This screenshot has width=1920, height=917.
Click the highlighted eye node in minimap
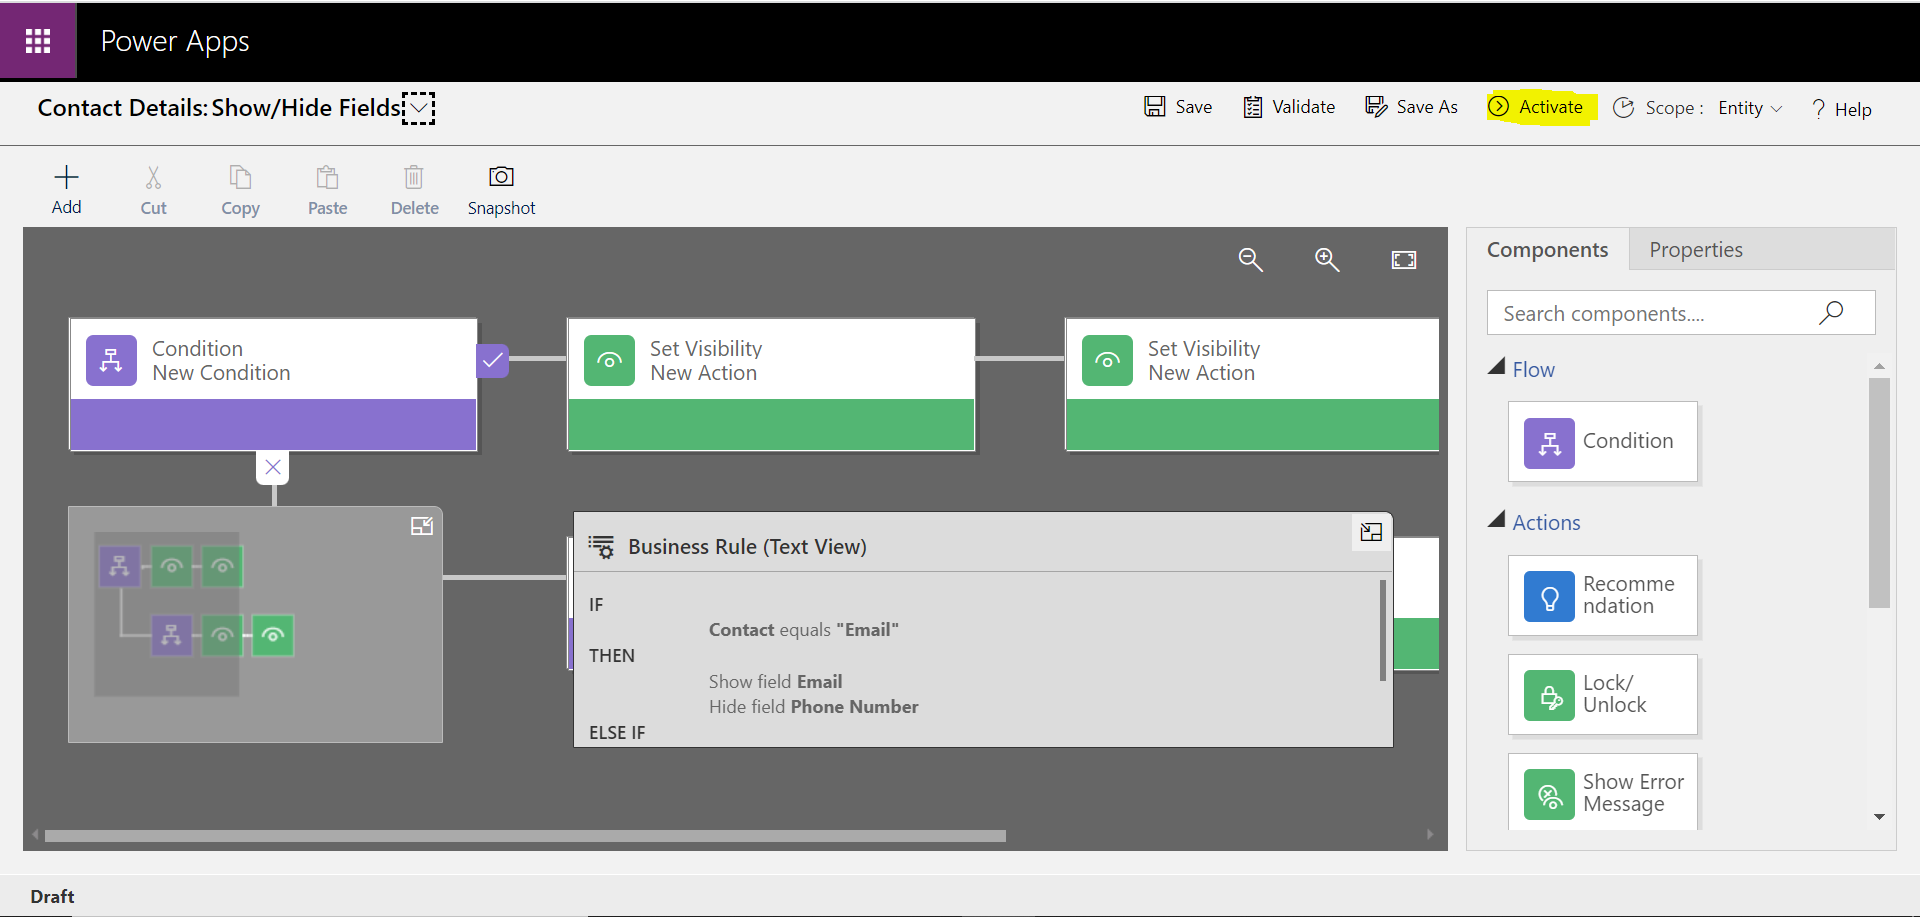coord(273,635)
